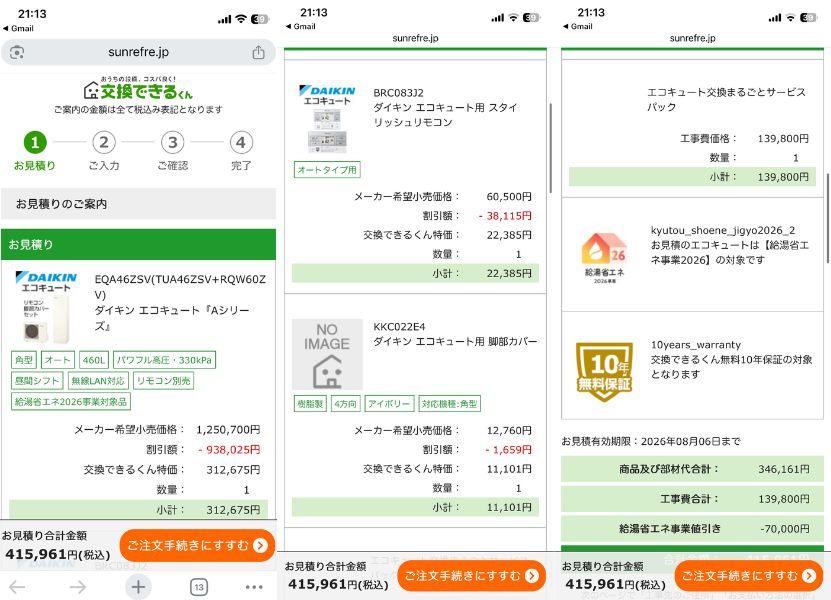Tap the subtotal 312,675円 row
Screen dimensions: 831x600
(x=138, y=509)
